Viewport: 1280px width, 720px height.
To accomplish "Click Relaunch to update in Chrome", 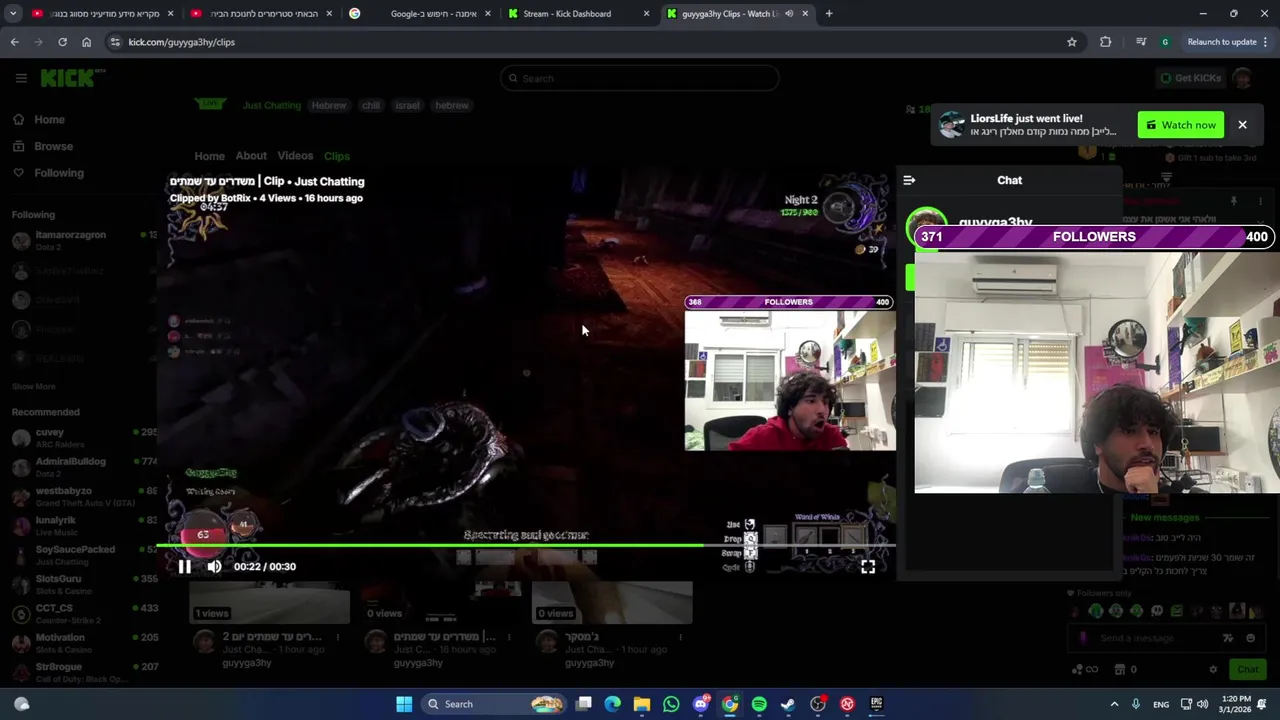I will click(1221, 42).
